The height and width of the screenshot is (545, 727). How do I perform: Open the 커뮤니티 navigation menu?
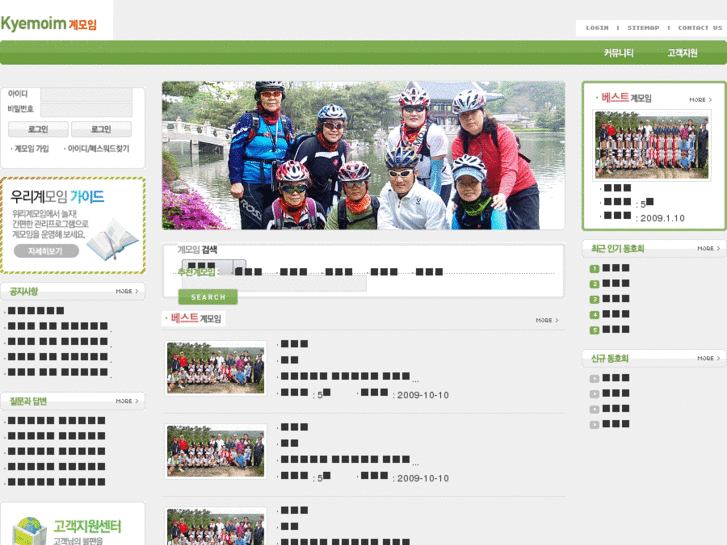(x=619, y=53)
